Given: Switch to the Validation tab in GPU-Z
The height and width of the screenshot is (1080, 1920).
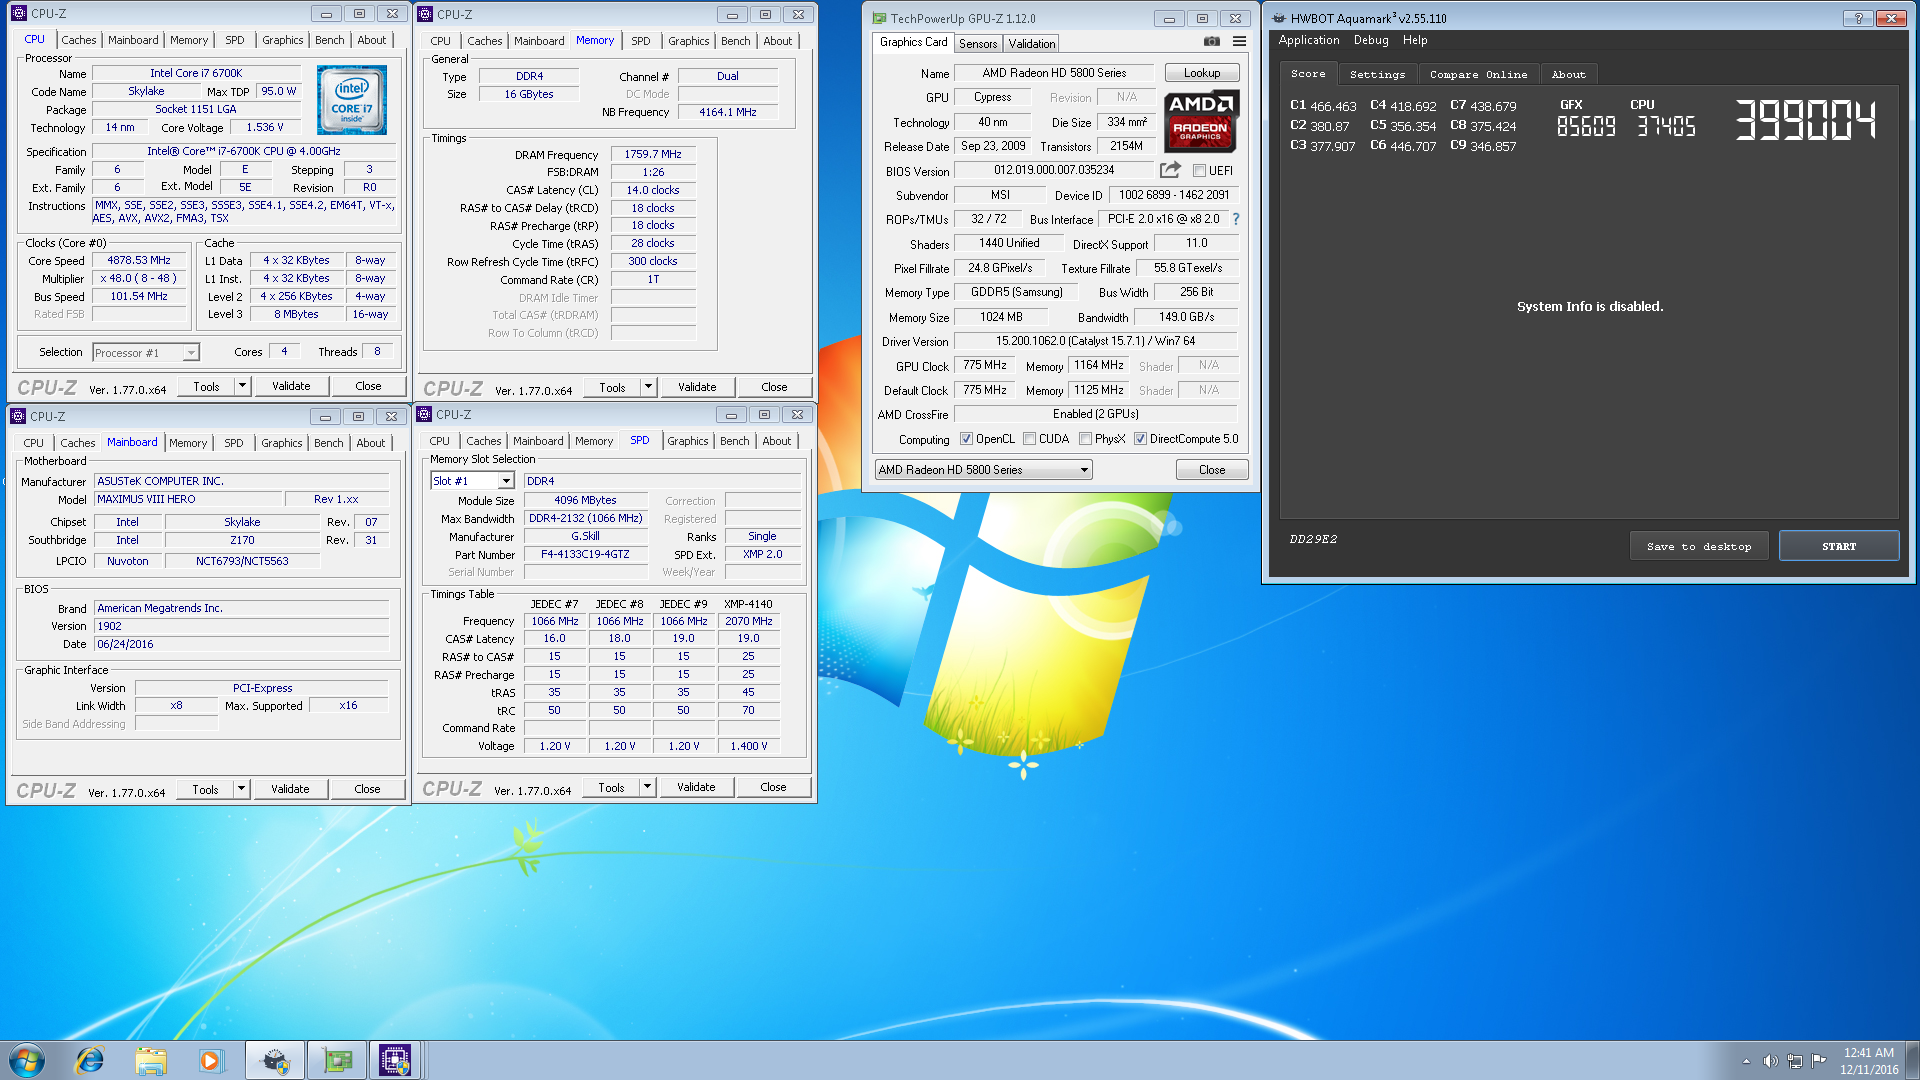Looking at the screenshot, I should point(1031,43).
